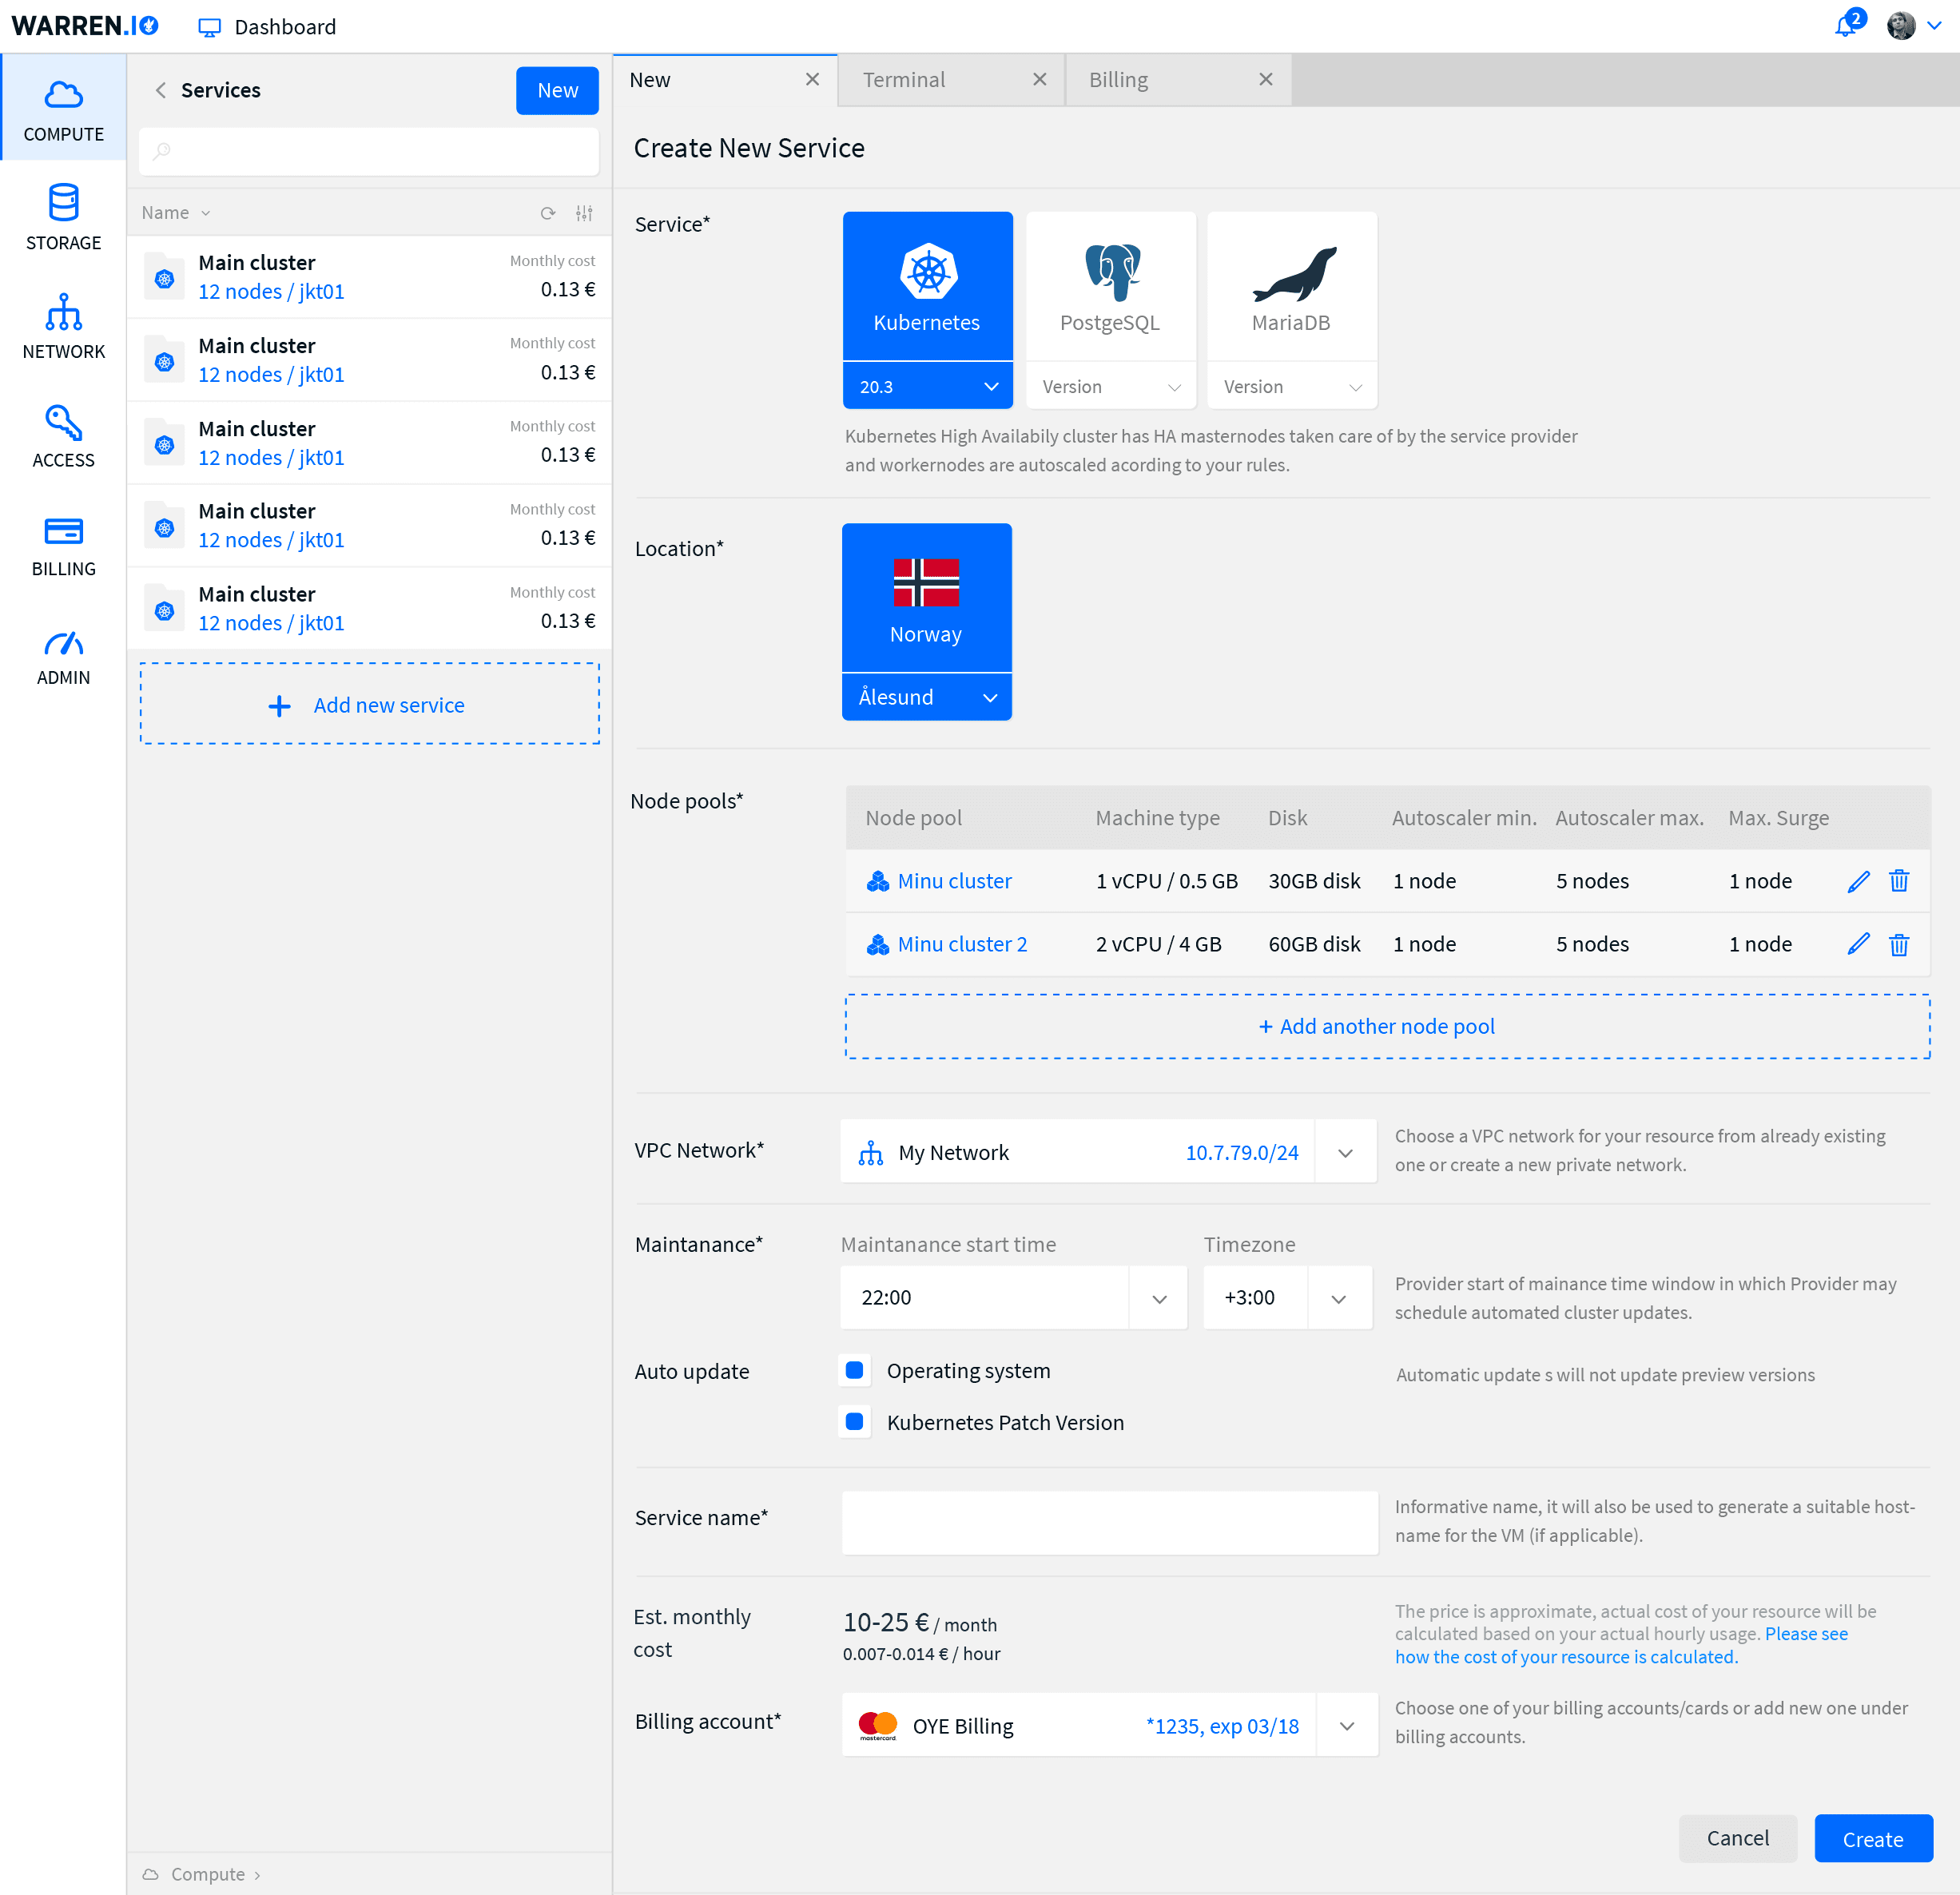Image resolution: width=1960 pixels, height=1895 pixels.
Task: Open the Access section in the sidebar
Action: pyautogui.click(x=63, y=435)
